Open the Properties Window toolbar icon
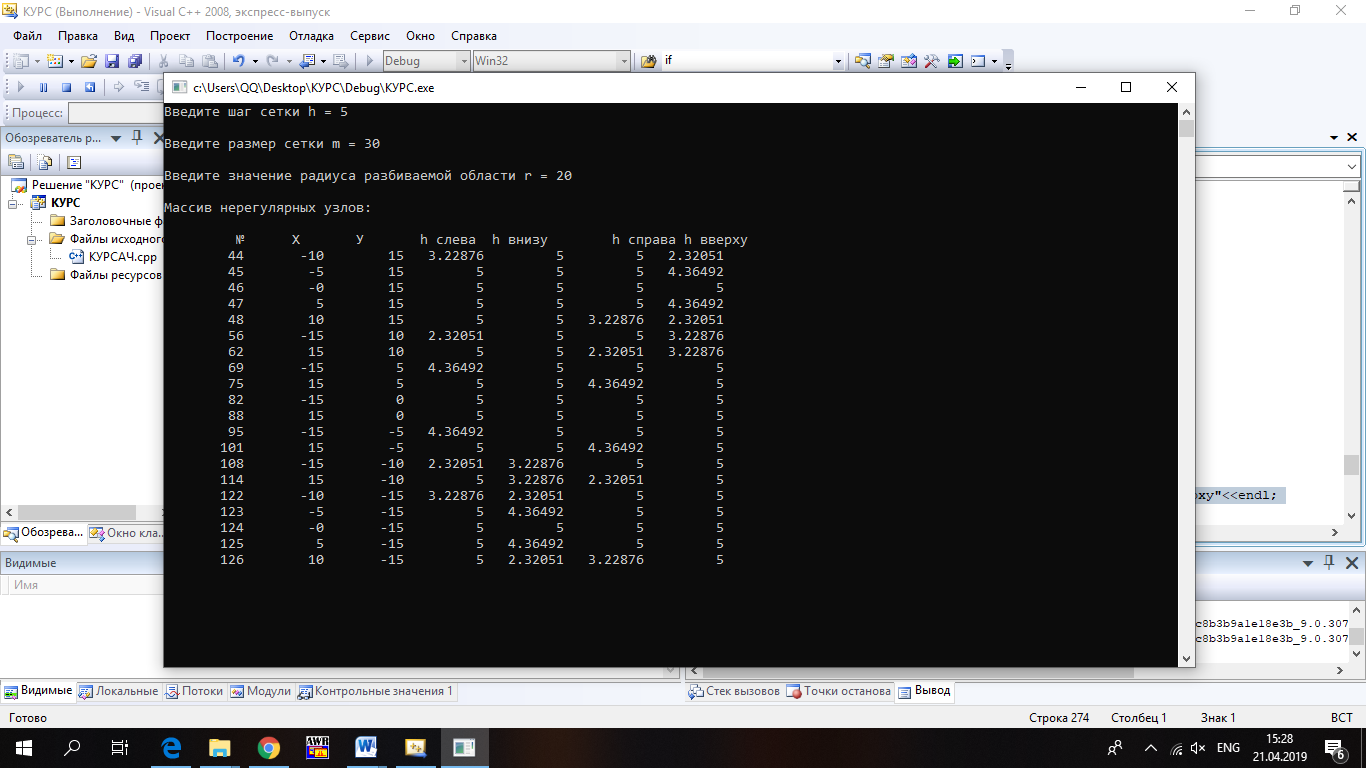This screenshot has height=768, width=1366. pyautogui.click(x=886, y=61)
